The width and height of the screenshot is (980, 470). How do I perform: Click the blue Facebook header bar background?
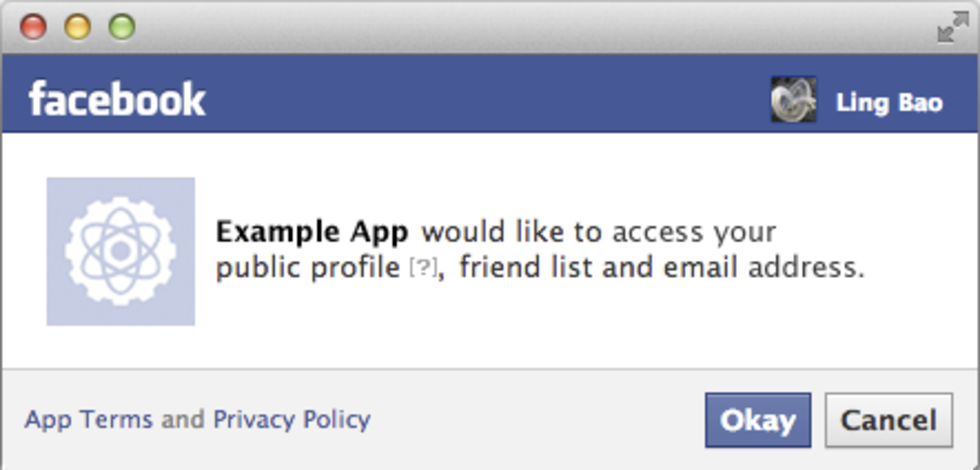[488, 94]
